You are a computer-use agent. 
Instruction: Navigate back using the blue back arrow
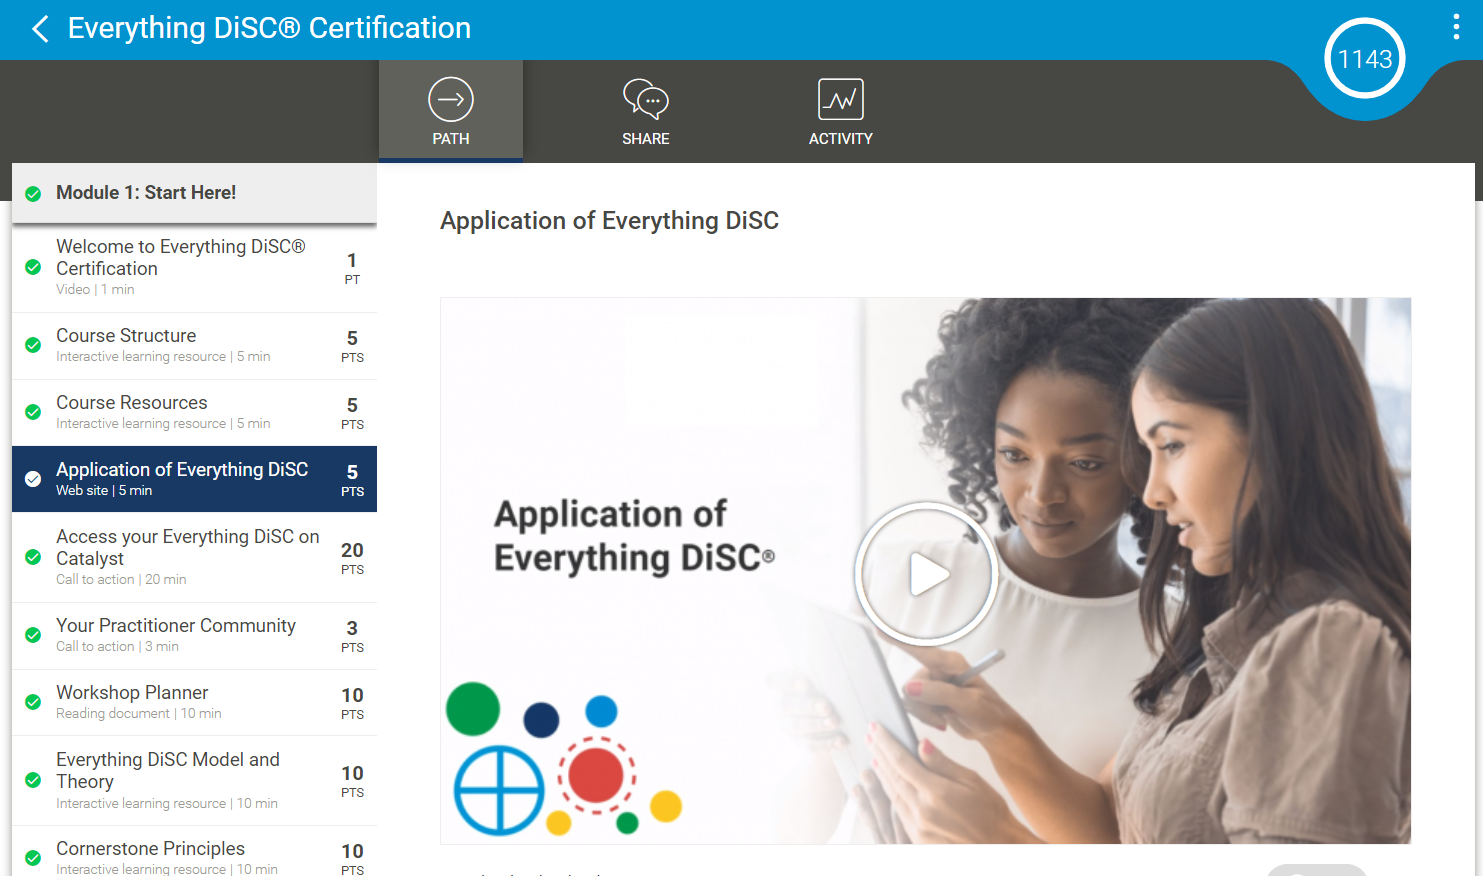click(38, 28)
